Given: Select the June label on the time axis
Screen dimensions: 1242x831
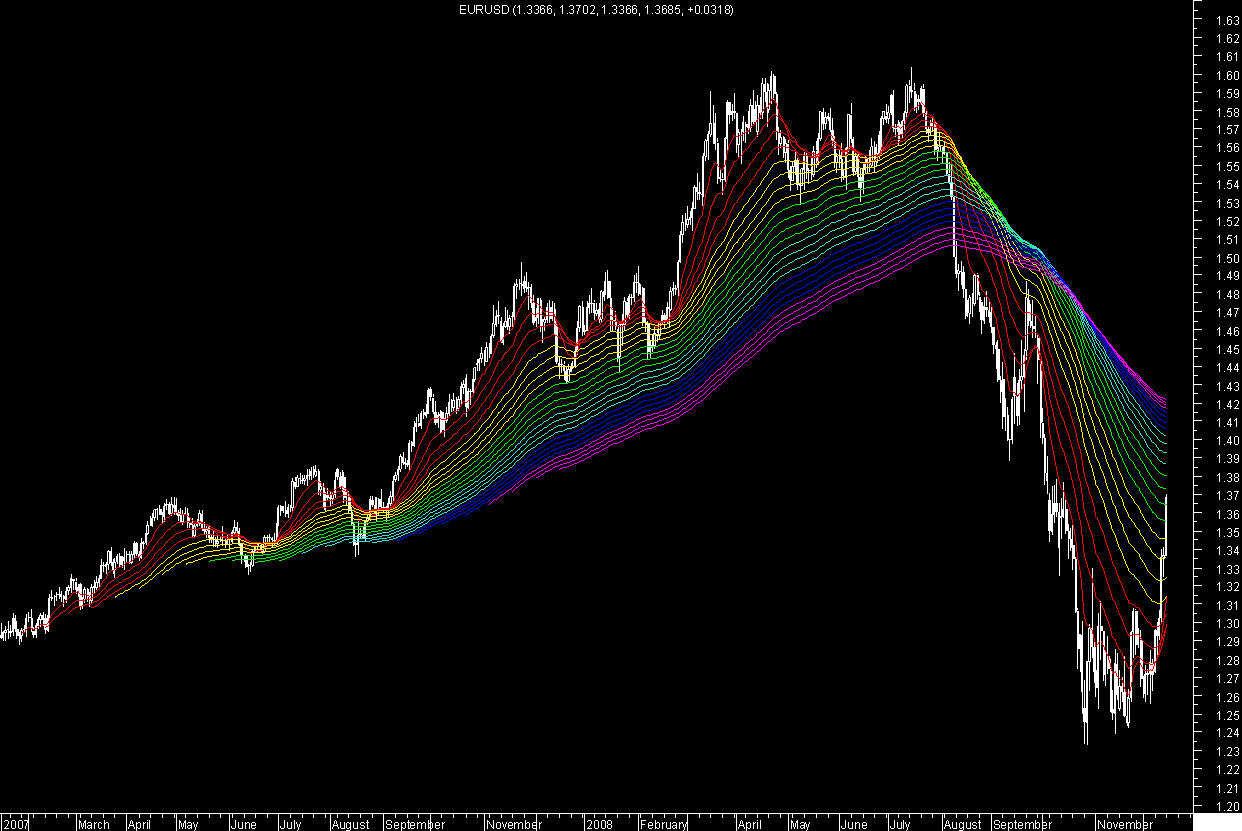Looking at the screenshot, I should [x=243, y=824].
